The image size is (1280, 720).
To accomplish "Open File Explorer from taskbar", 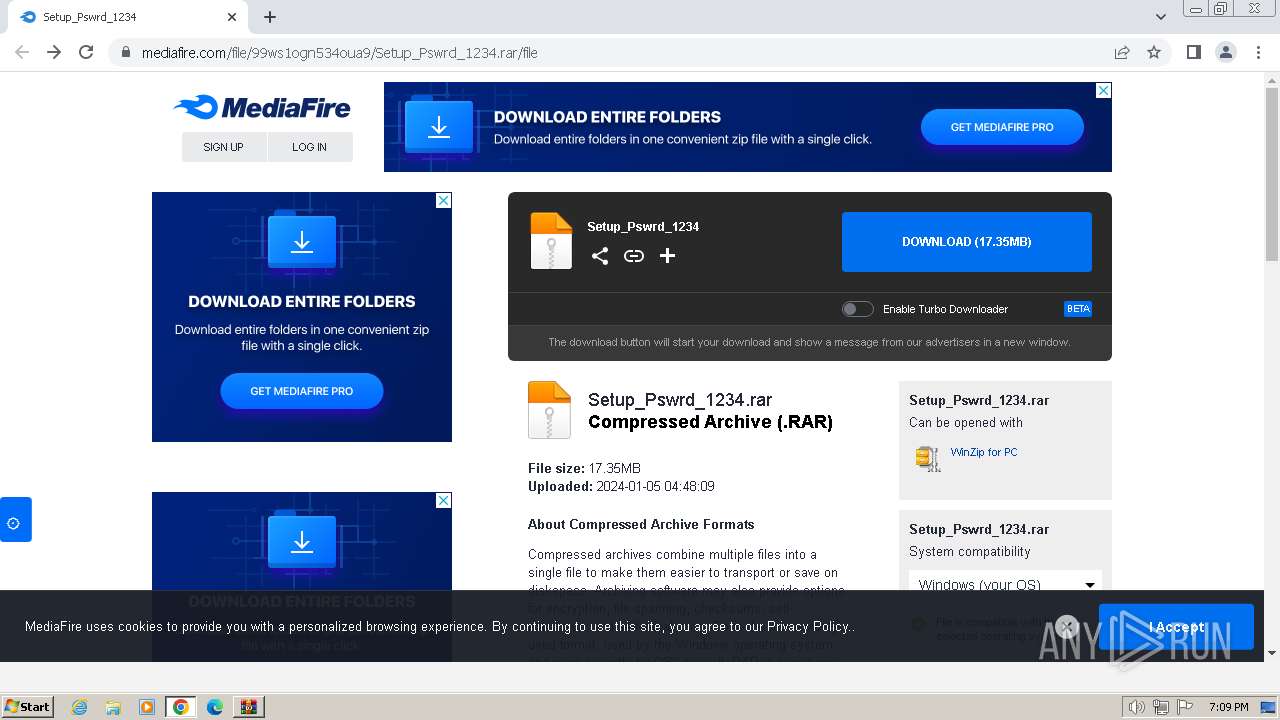I will tap(113, 707).
